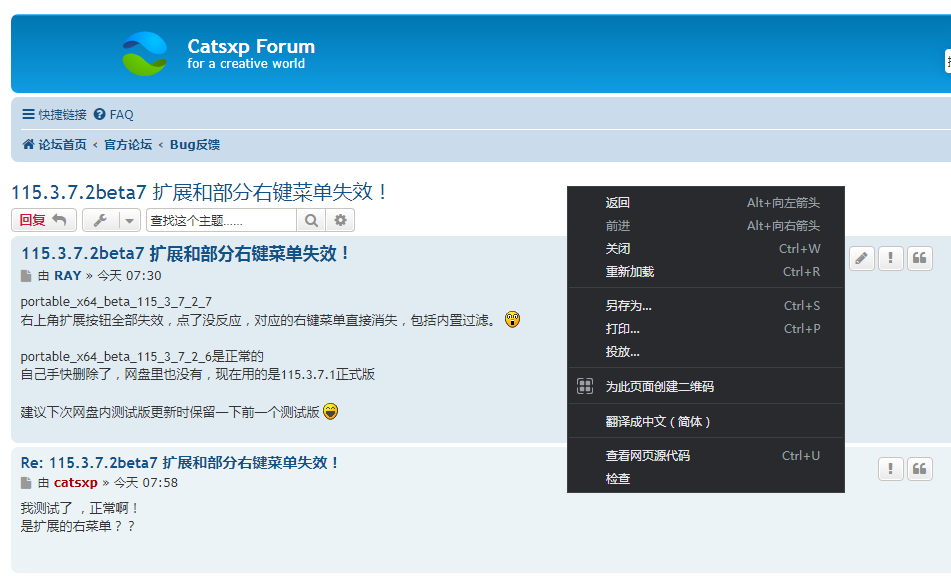The height and width of the screenshot is (576, 951).
Task: Click the QR code icon in context menu
Action: pos(585,386)
